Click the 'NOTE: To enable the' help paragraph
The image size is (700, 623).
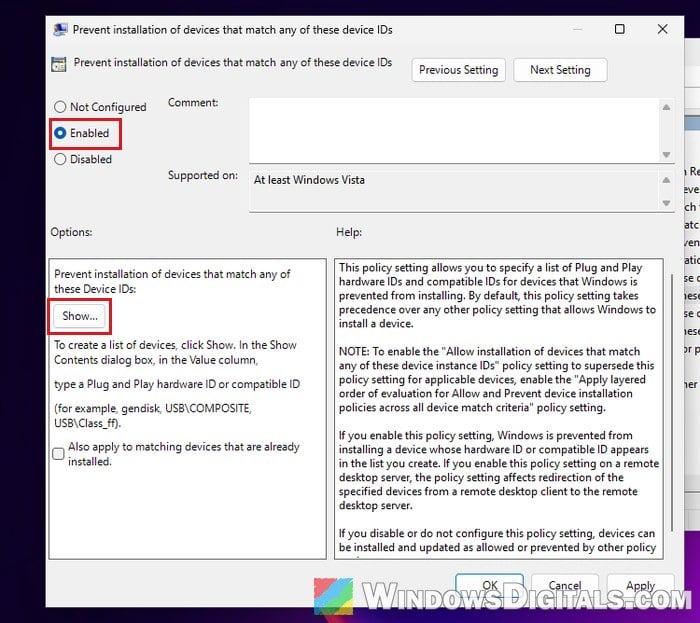[x=496, y=379]
